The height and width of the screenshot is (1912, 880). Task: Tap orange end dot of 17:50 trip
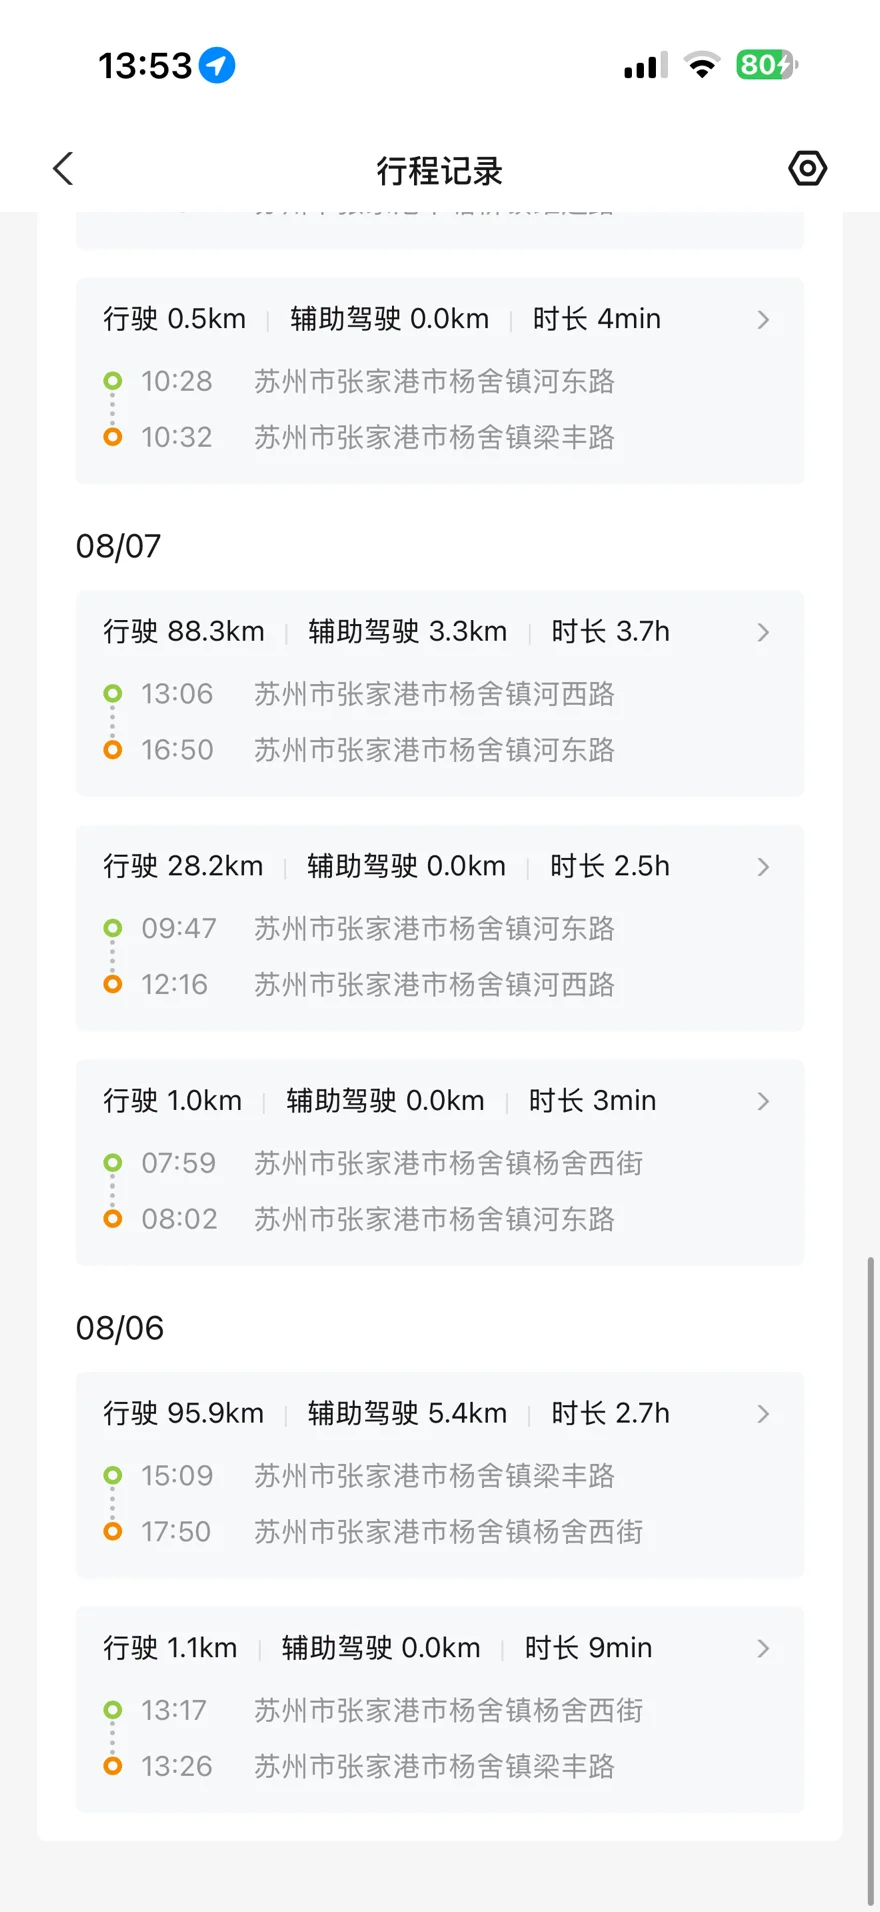pos(113,1531)
